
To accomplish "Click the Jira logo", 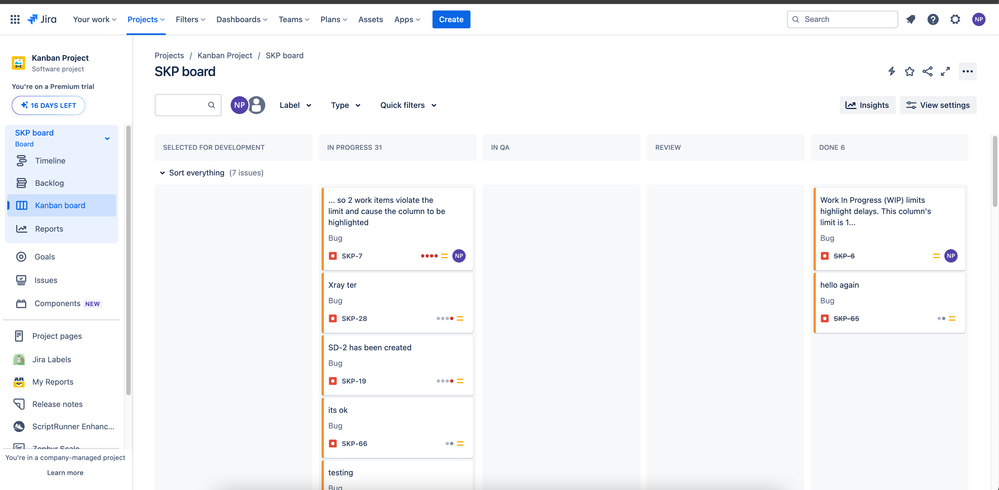I will (42, 19).
